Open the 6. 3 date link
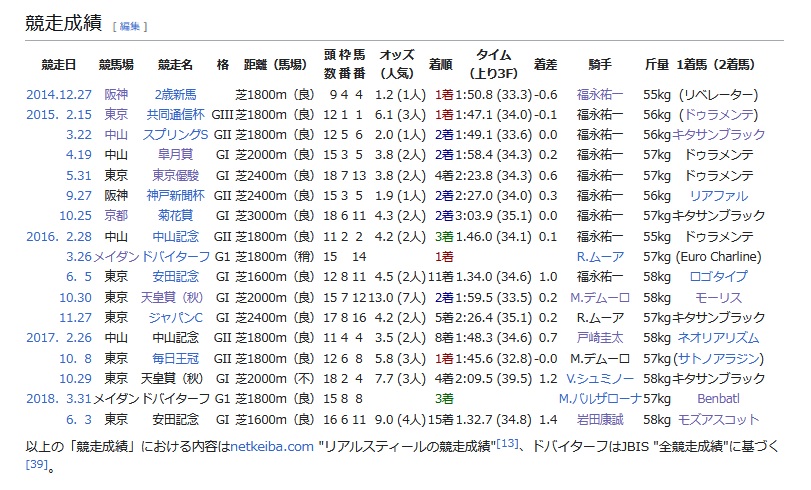The height and width of the screenshot is (490, 811). [x=79, y=419]
